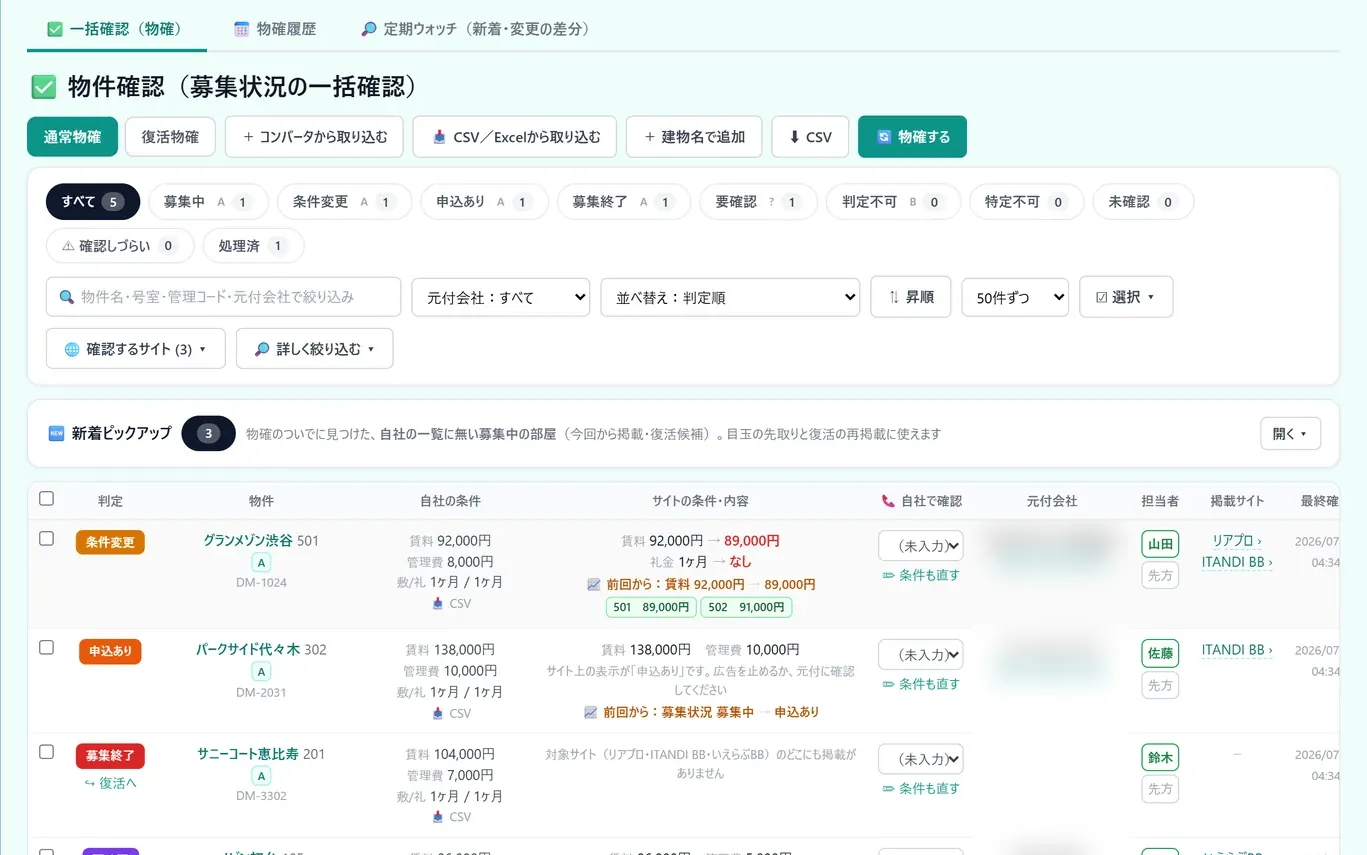Check the パークサイド代々木 302 row checkbox
This screenshot has width=1367, height=855.
pos(46,647)
